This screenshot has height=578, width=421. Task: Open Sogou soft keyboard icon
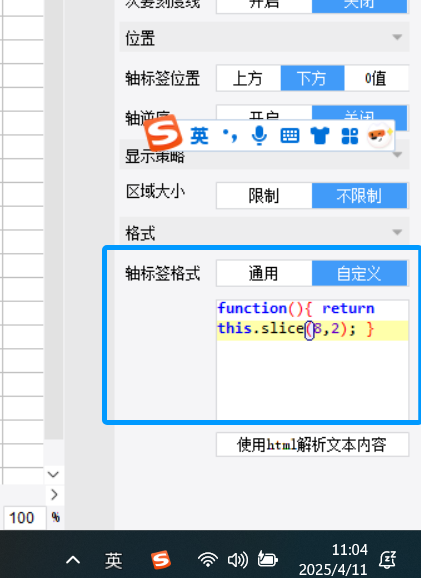[x=290, y=136]
